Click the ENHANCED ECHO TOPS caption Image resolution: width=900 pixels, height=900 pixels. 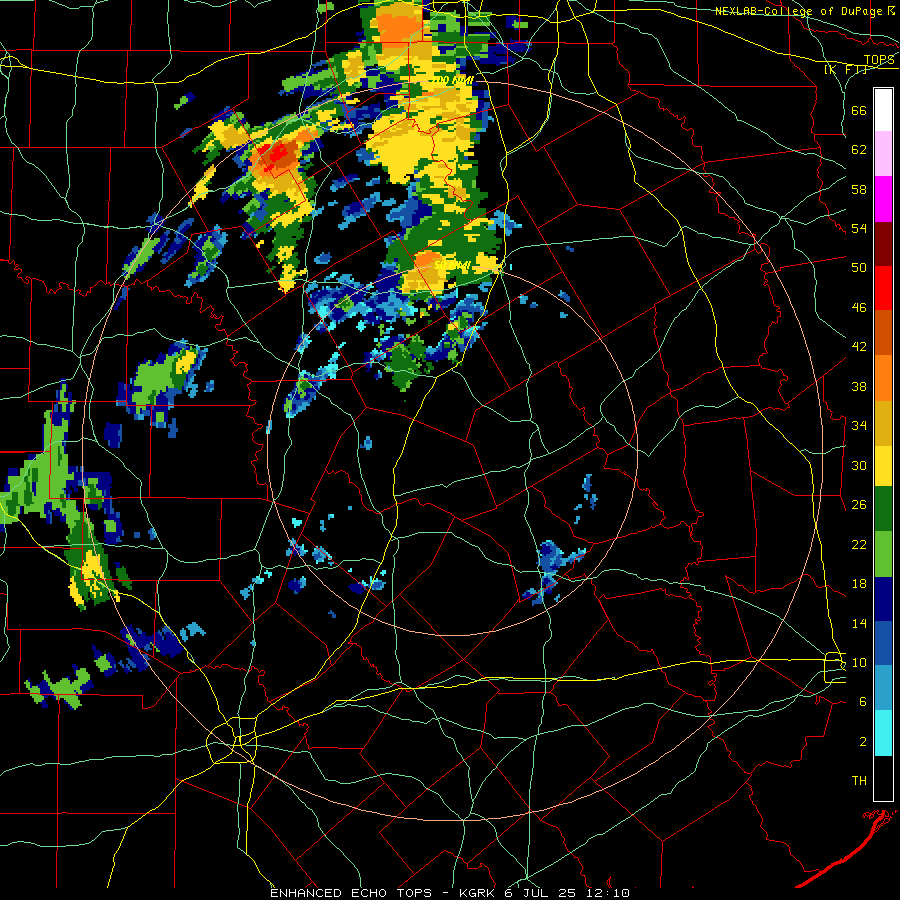pyautogui.click(x=351, y=893)
